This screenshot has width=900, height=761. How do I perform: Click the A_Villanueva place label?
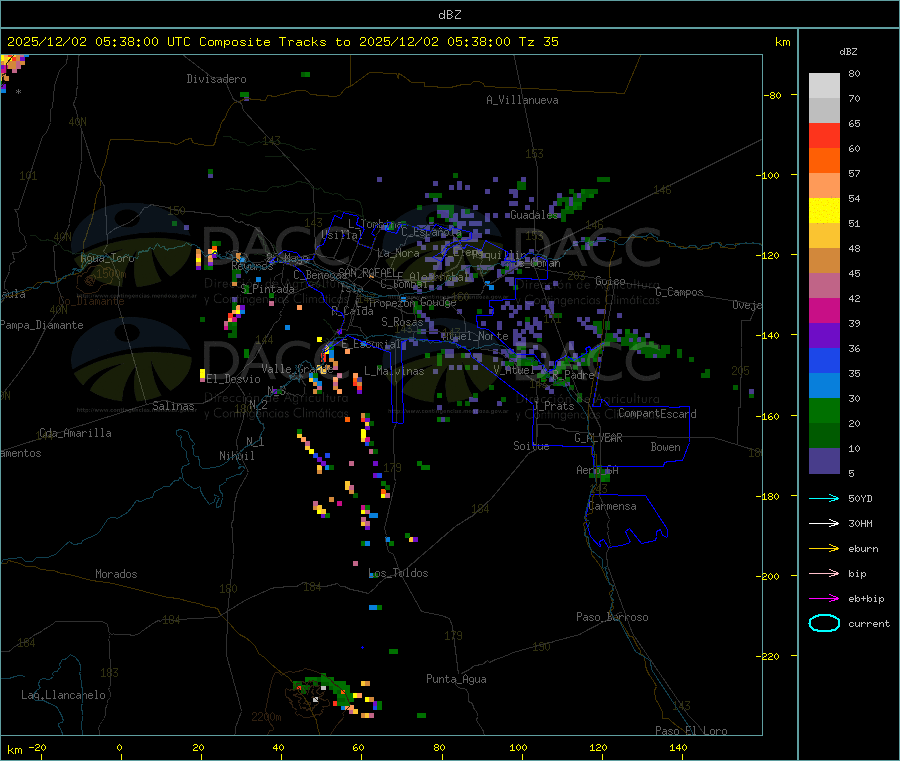point(522,100)
